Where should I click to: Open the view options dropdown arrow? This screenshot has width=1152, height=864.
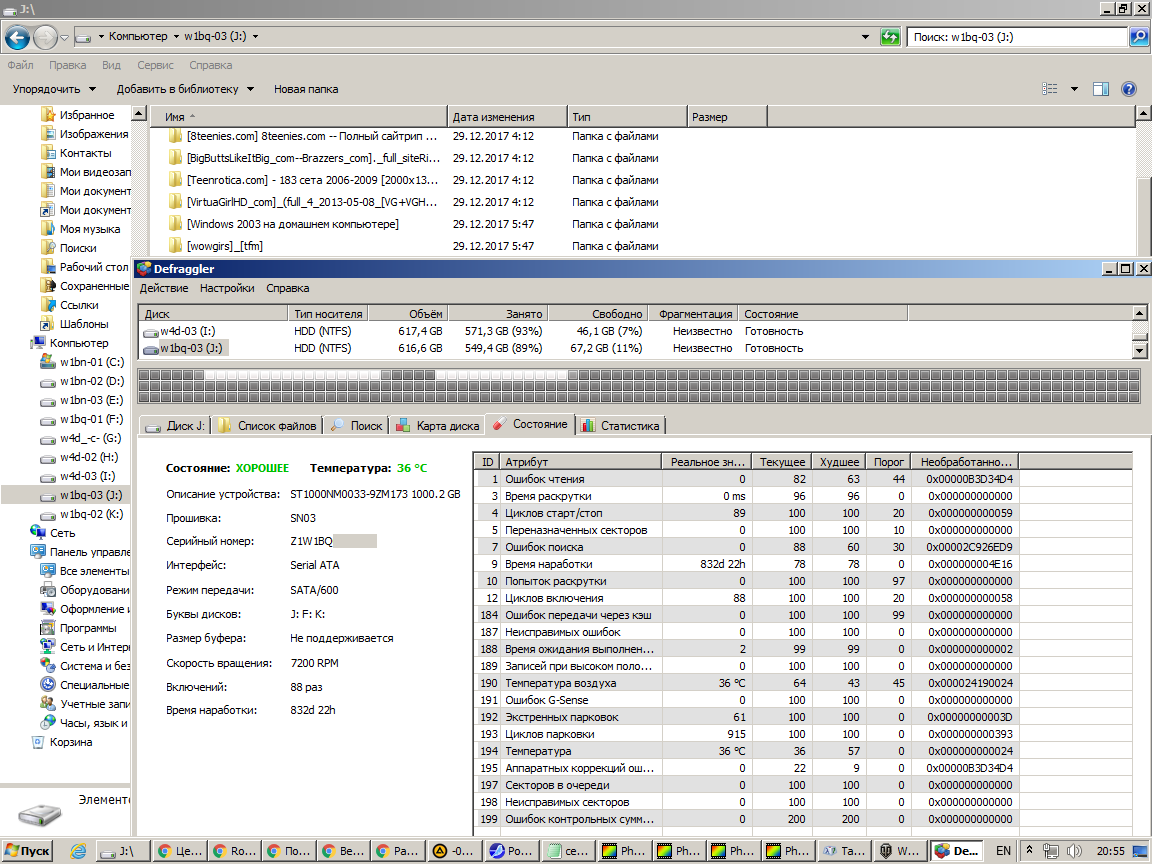point(1074,89)
